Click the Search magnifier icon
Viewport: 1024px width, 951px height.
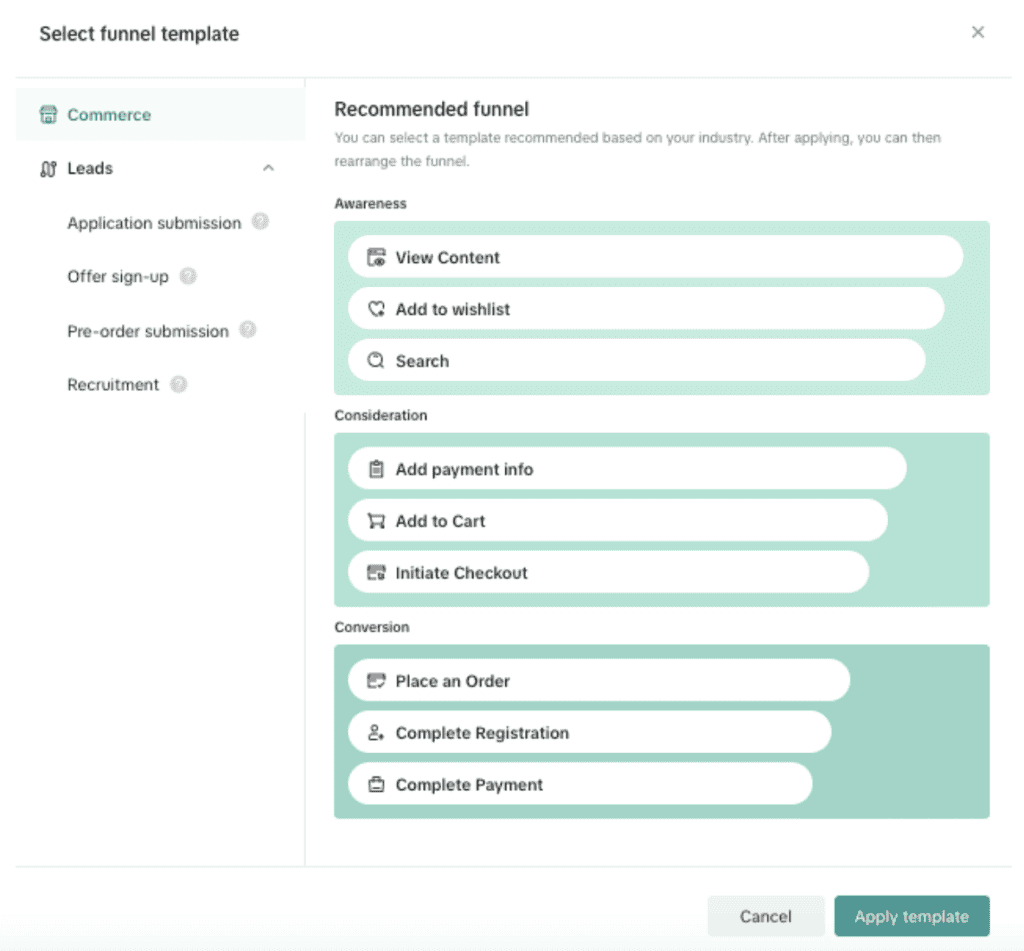pyautogui.click(x=376, y=361)
